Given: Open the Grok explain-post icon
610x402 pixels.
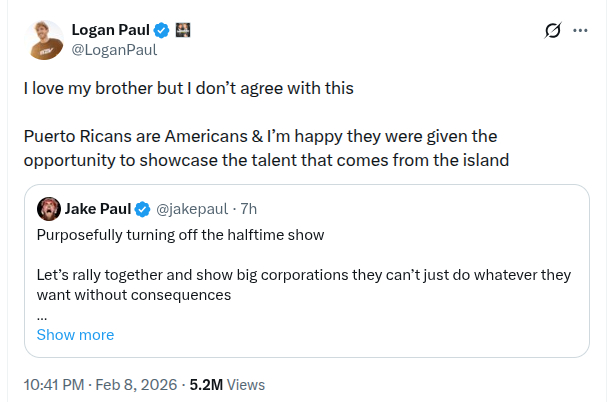Looking at the screenshot, I should 551,31.
